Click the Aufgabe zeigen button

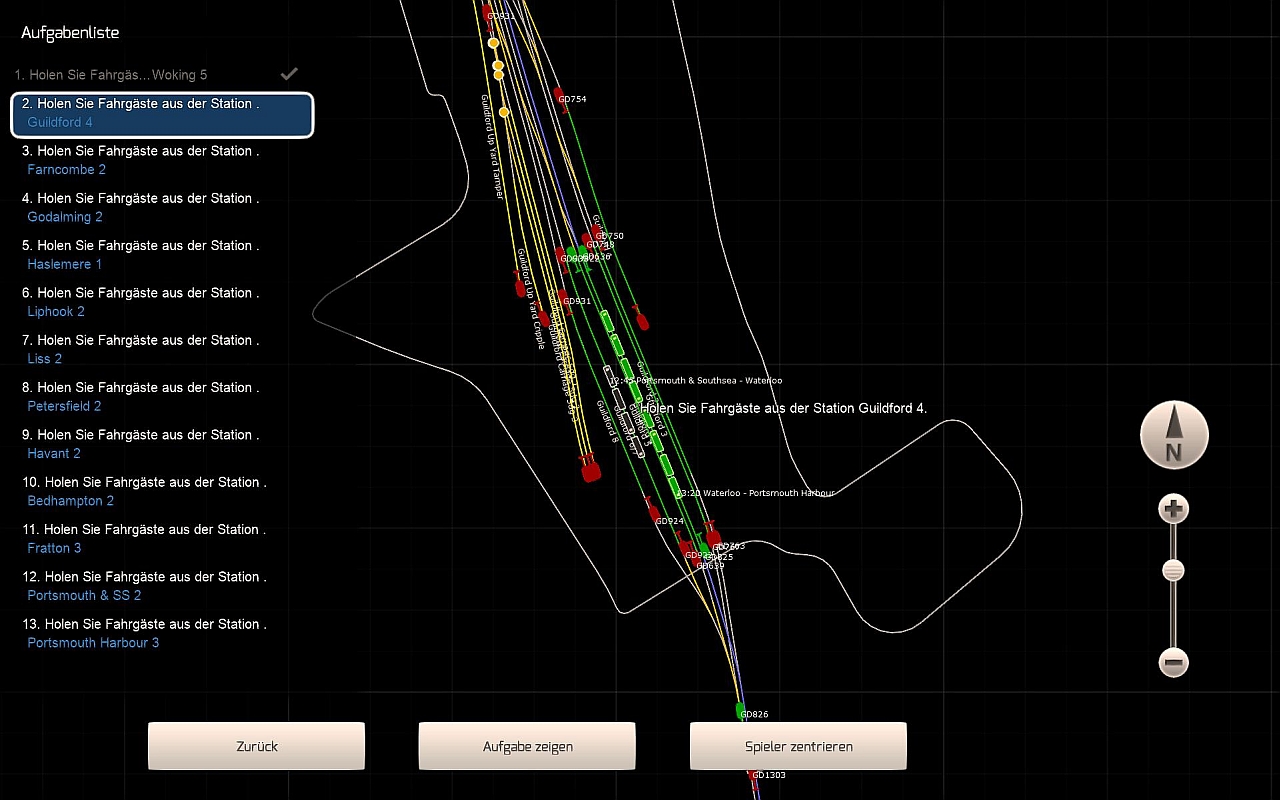(x=527, y=746)
